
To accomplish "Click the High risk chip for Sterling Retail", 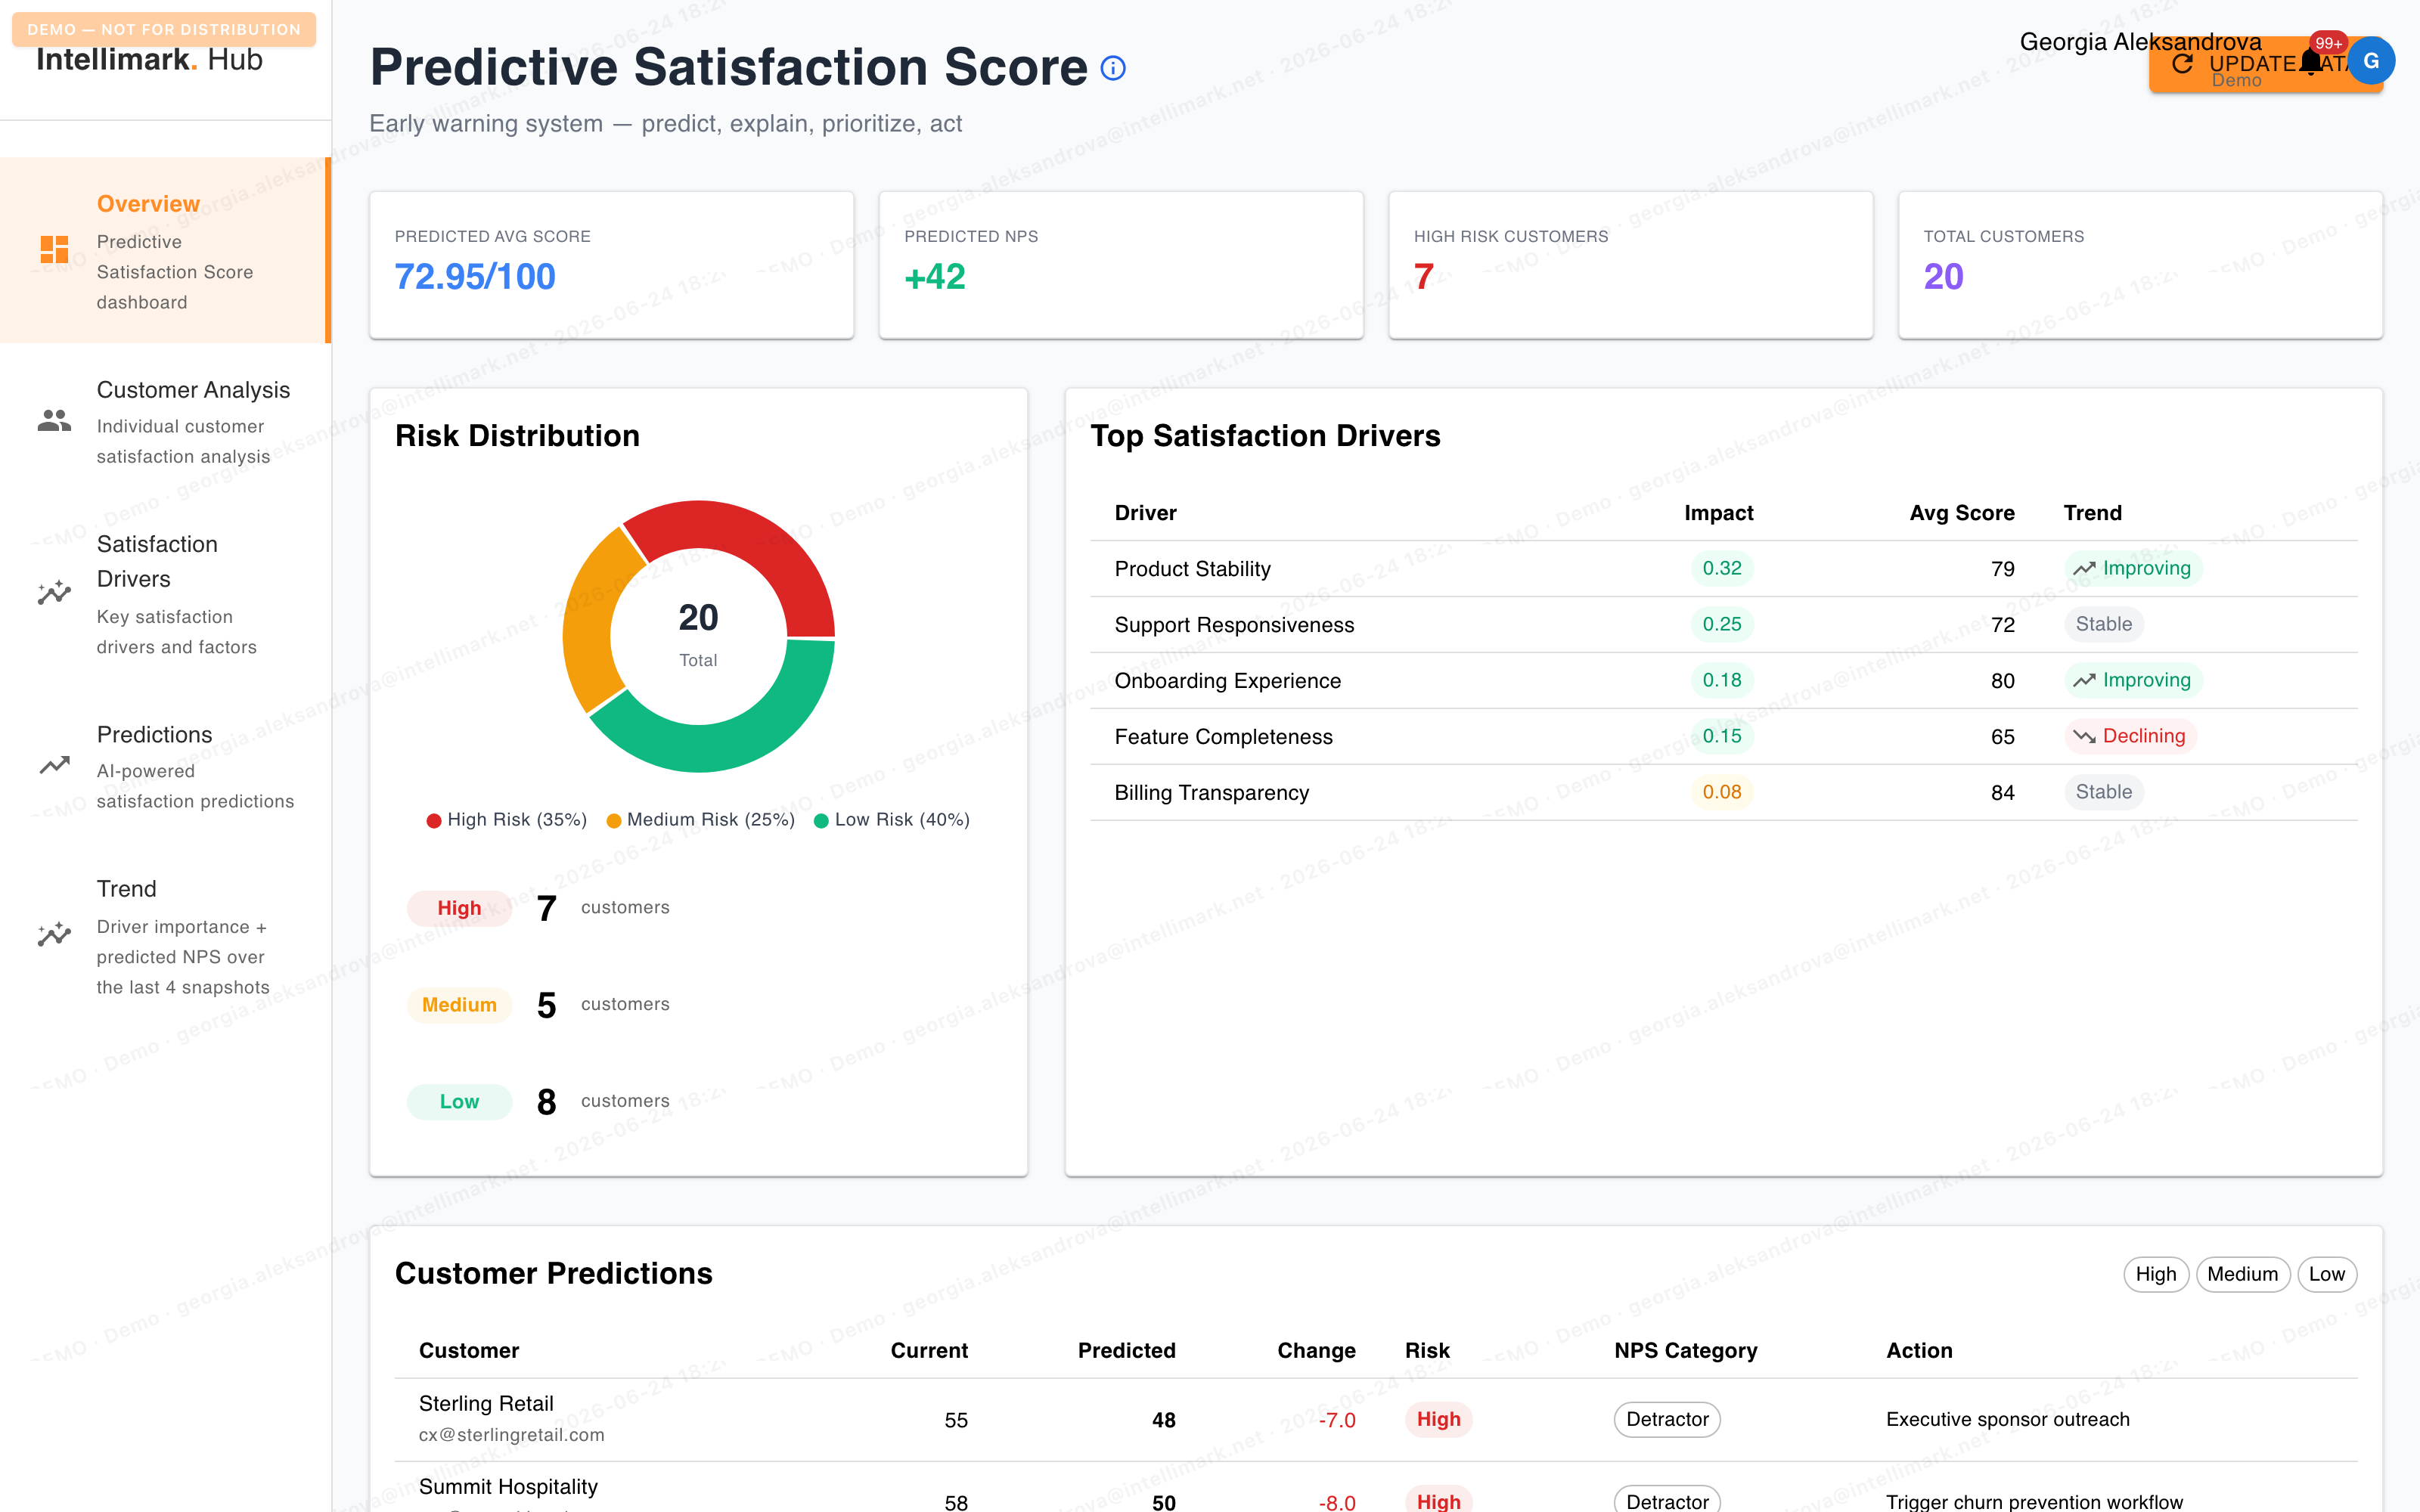I will (1438, 1420).
